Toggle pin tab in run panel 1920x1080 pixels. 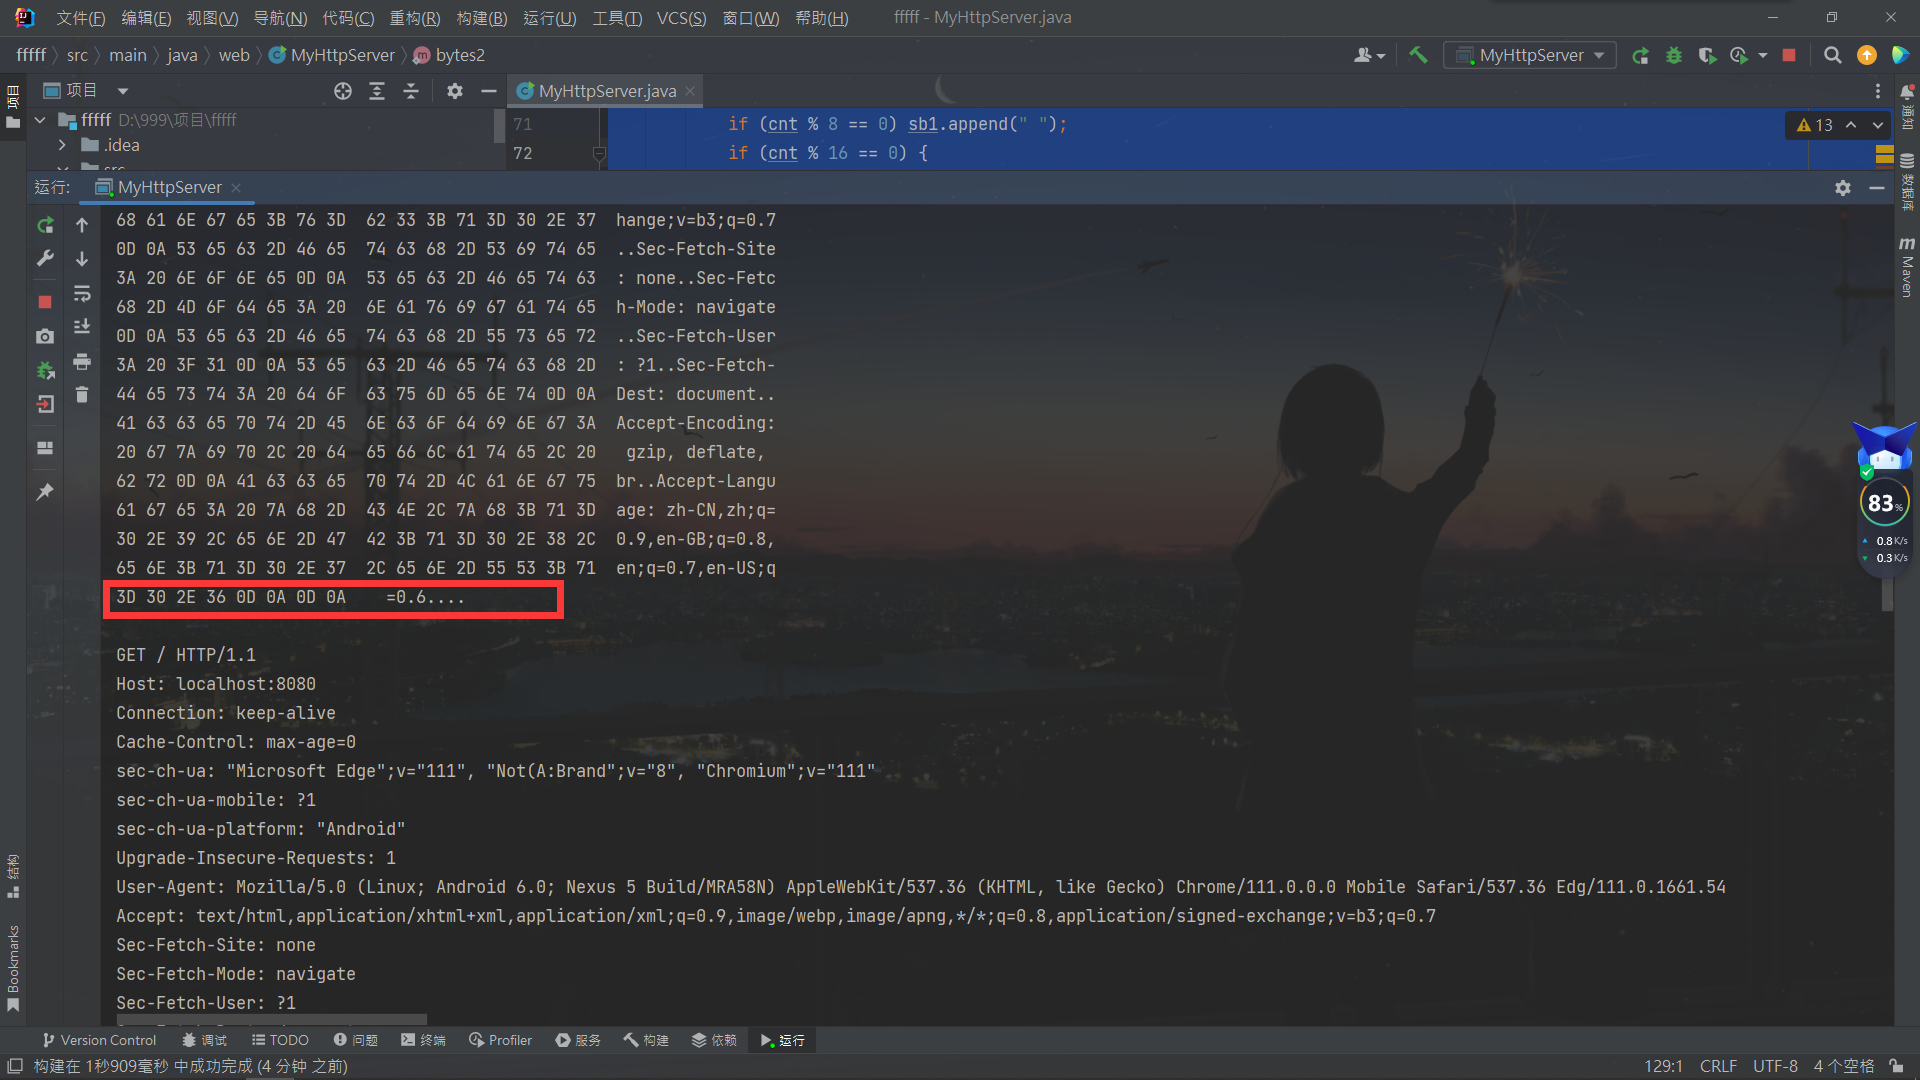pos(45,492)
